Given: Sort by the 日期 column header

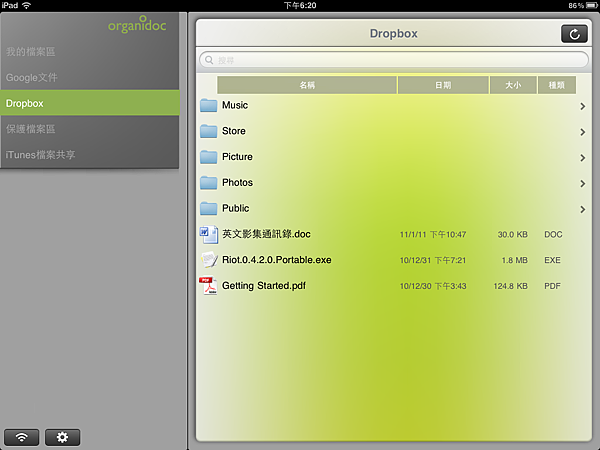Looking at the screenshot, I should tap(443, 85).
